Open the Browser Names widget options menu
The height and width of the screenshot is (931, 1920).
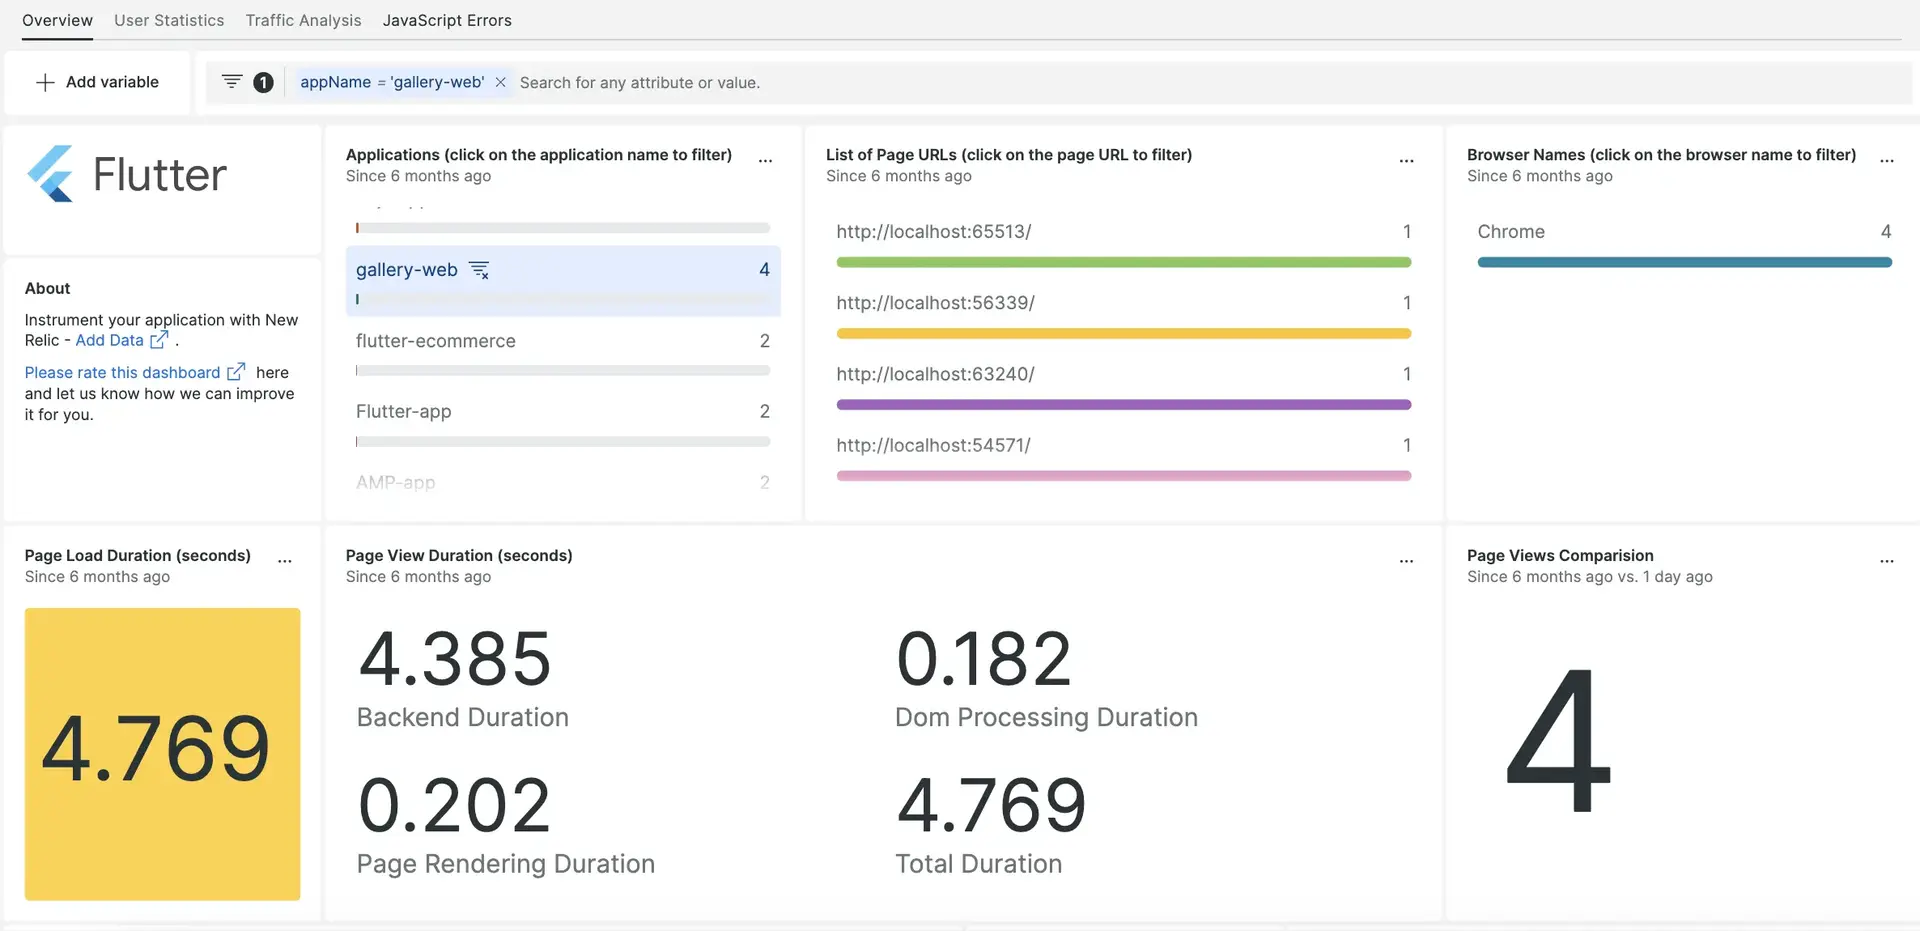[1886, 161]
